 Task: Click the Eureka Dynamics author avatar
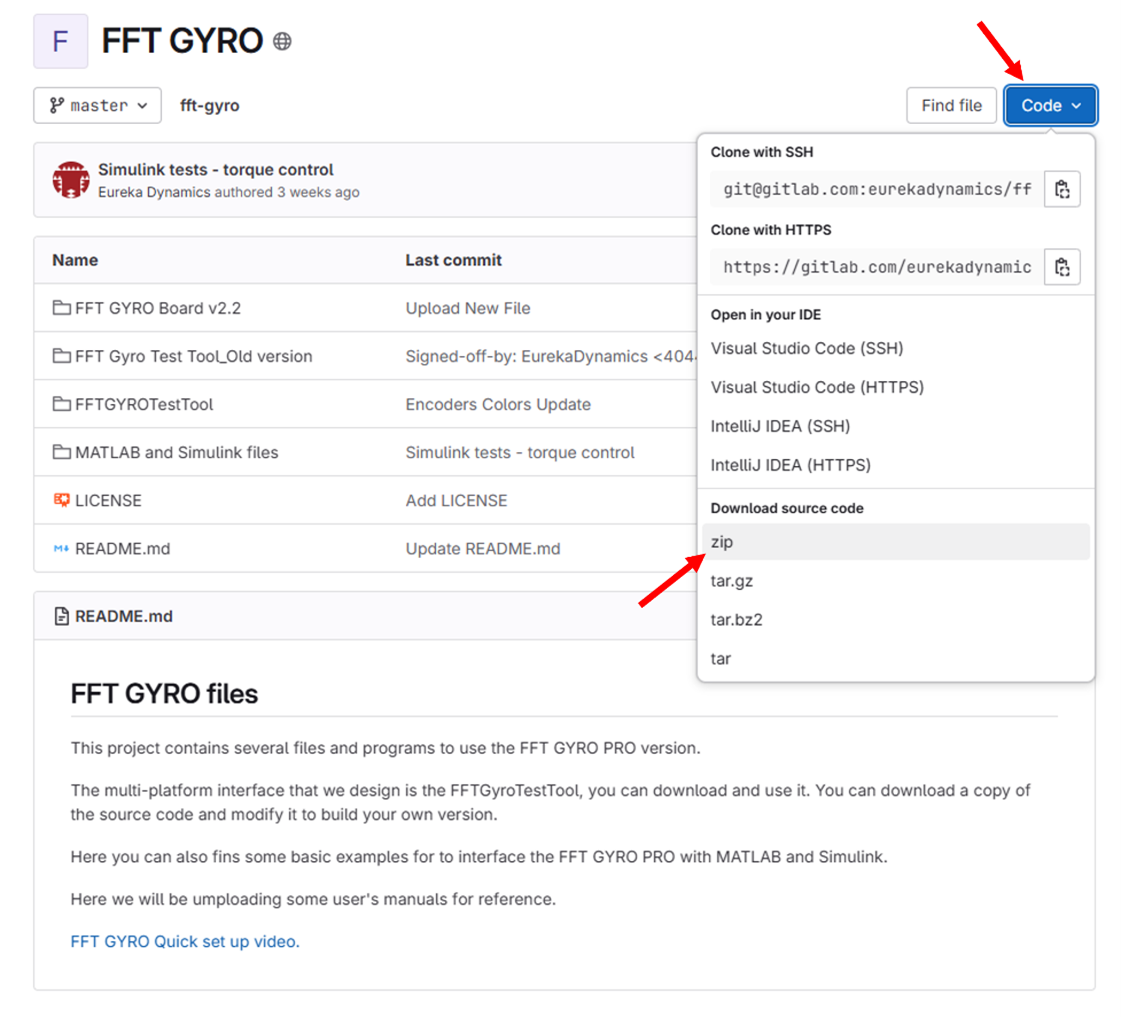point(71,180)
